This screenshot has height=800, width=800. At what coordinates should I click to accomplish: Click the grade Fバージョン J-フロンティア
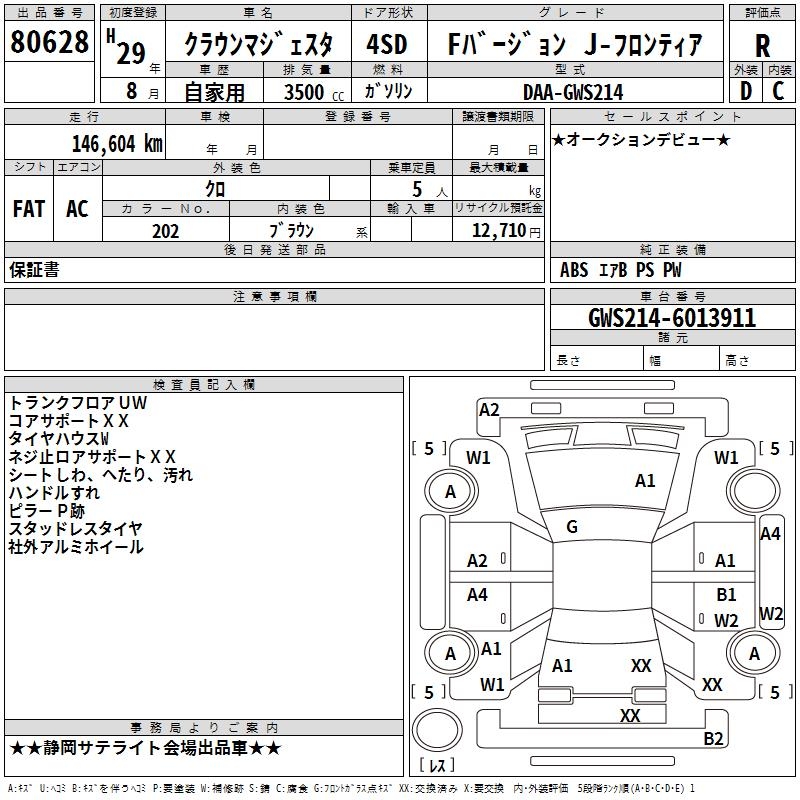click(574, 44)
